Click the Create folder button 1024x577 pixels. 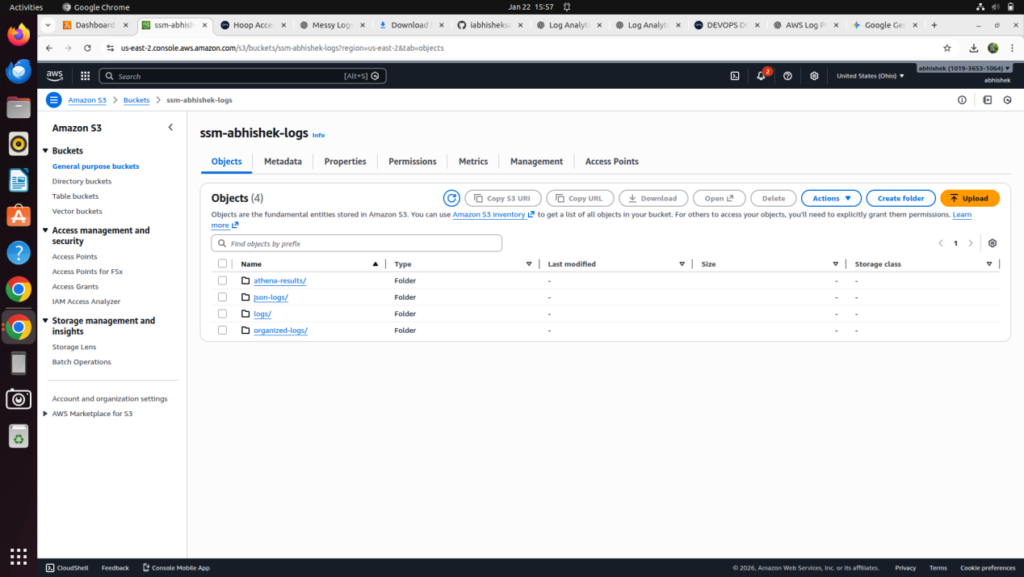[x=899, y=198]
